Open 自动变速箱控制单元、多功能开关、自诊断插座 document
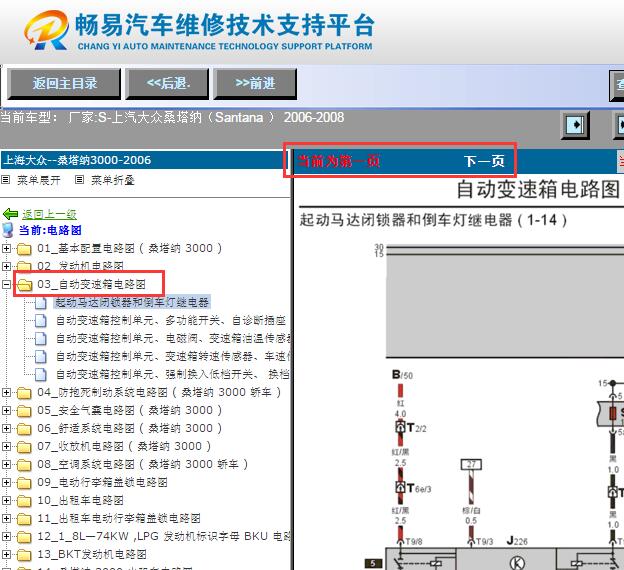 170,320
